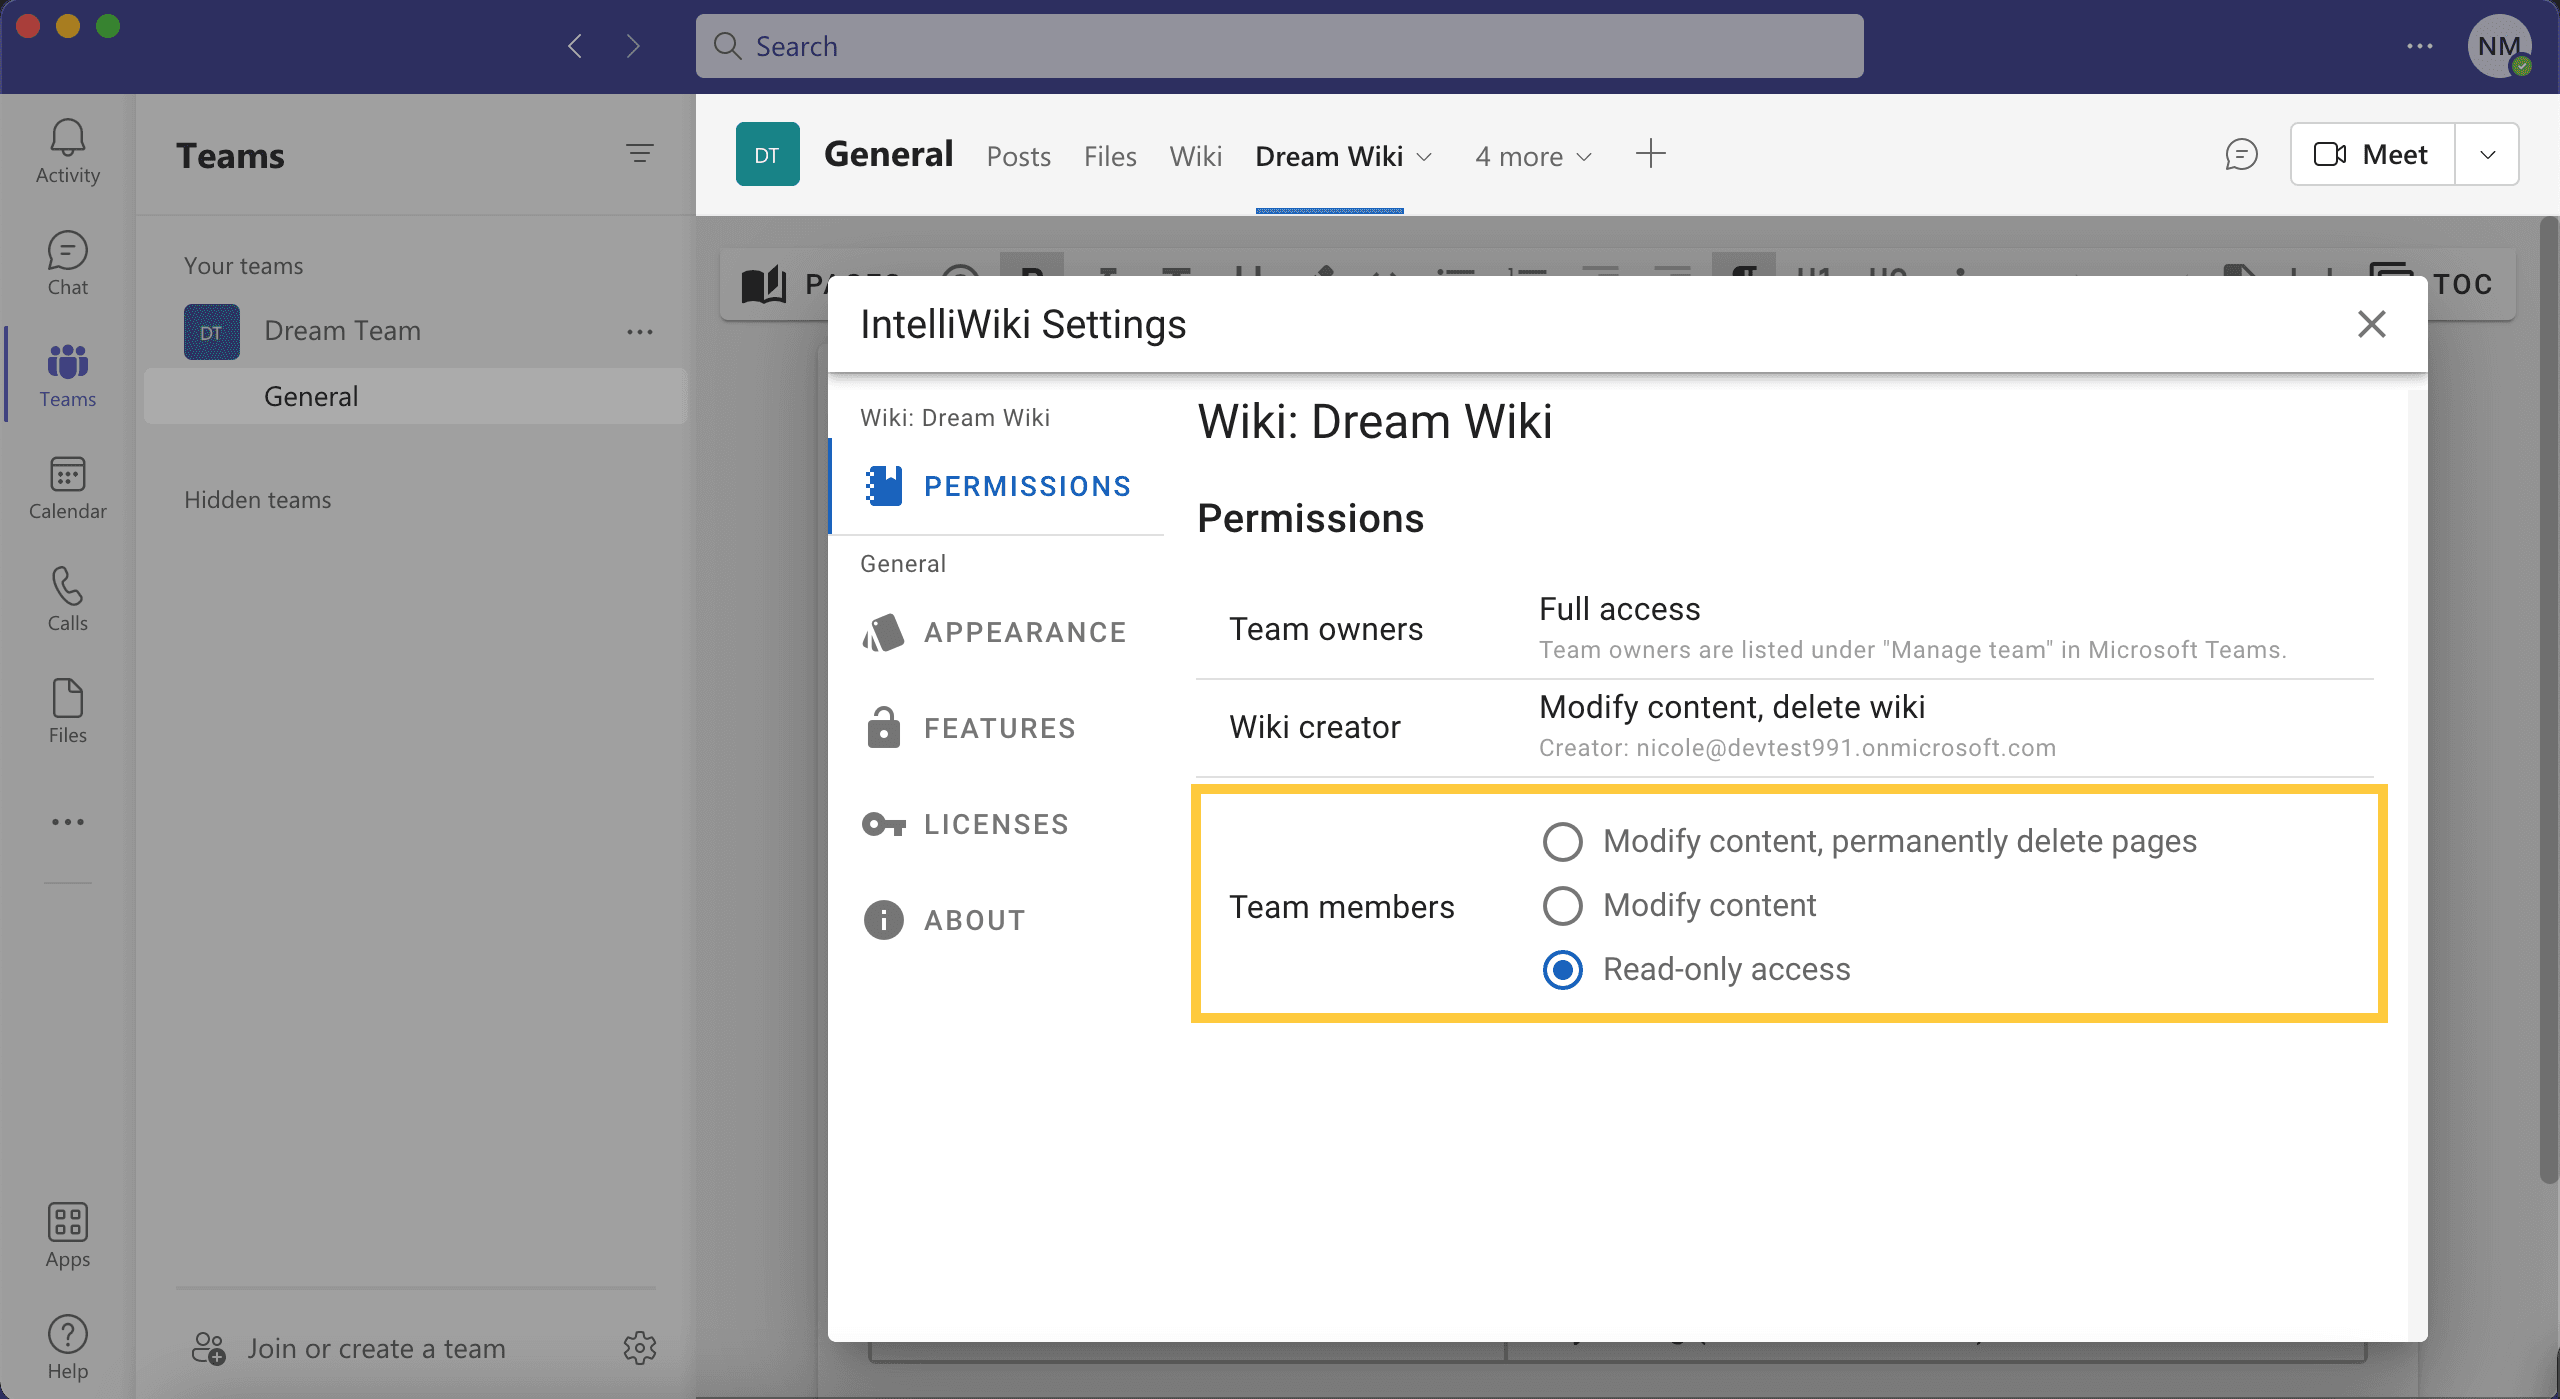
Task: Open Files in the left rail
Action: (67, 711)
